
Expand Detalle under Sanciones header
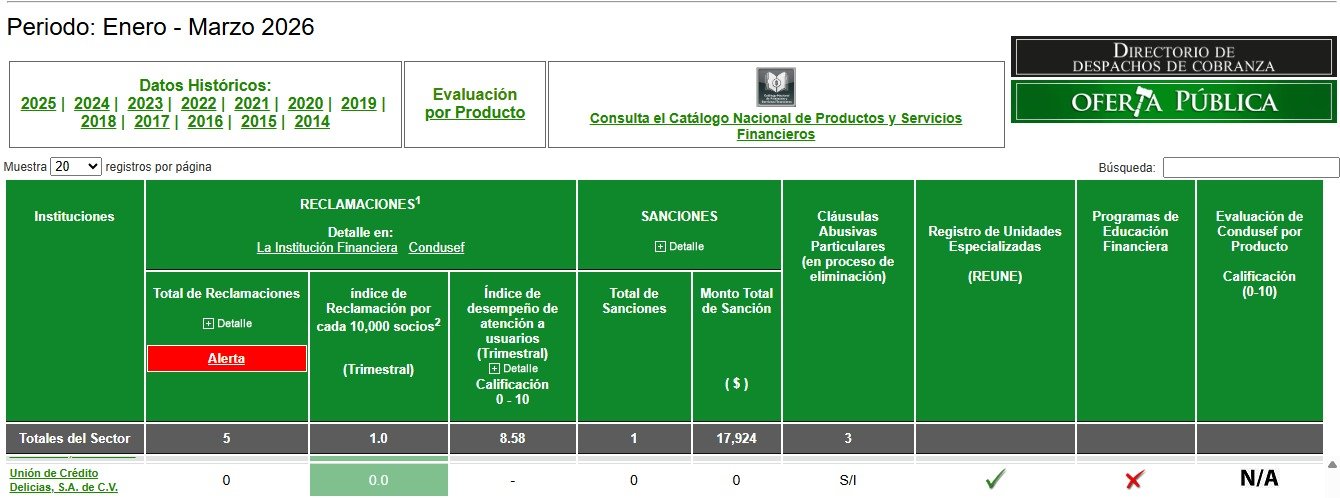(679, 246)
